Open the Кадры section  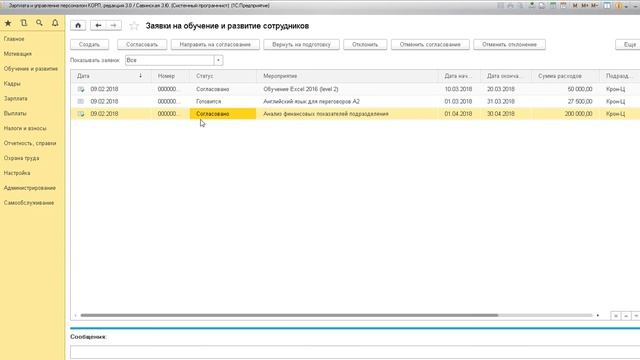coord(12,84)
